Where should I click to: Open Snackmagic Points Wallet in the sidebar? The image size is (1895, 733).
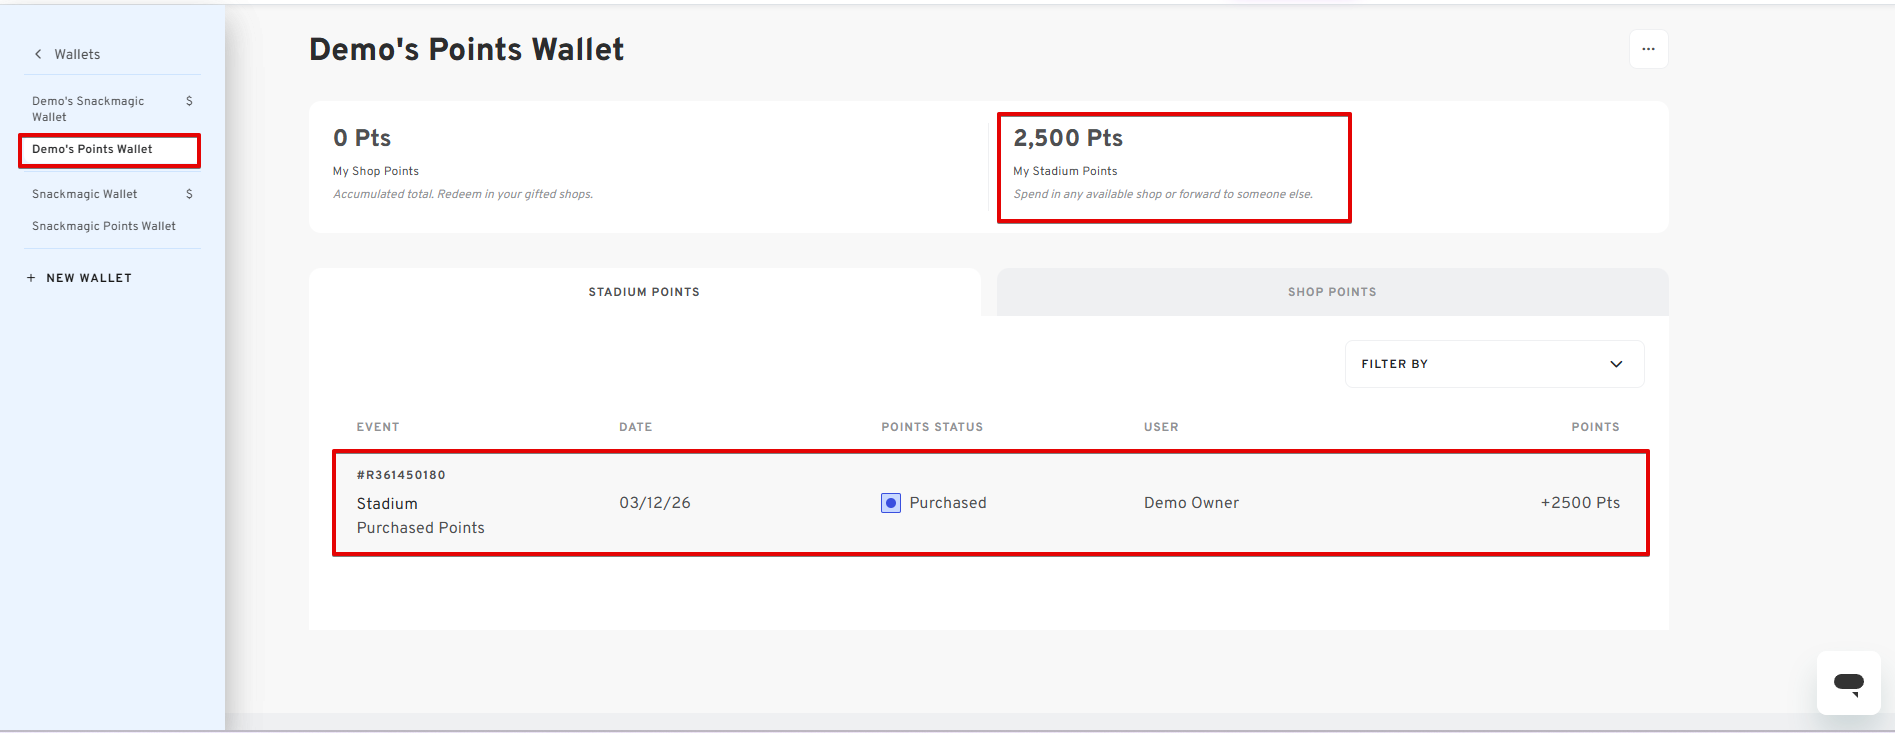(x=104, y=226)
